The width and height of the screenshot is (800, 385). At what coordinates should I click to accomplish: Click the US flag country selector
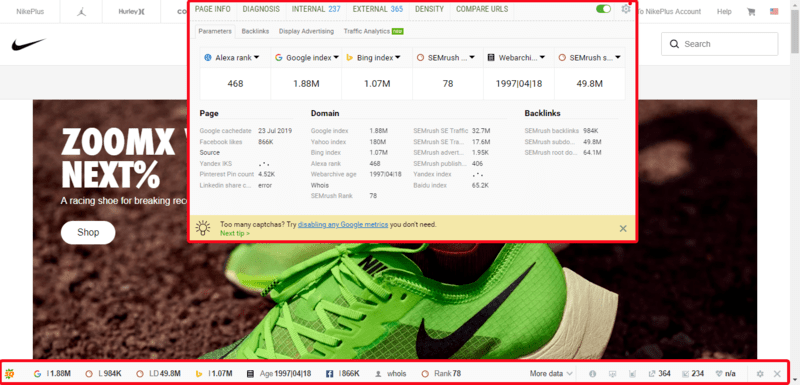[774, 12]
